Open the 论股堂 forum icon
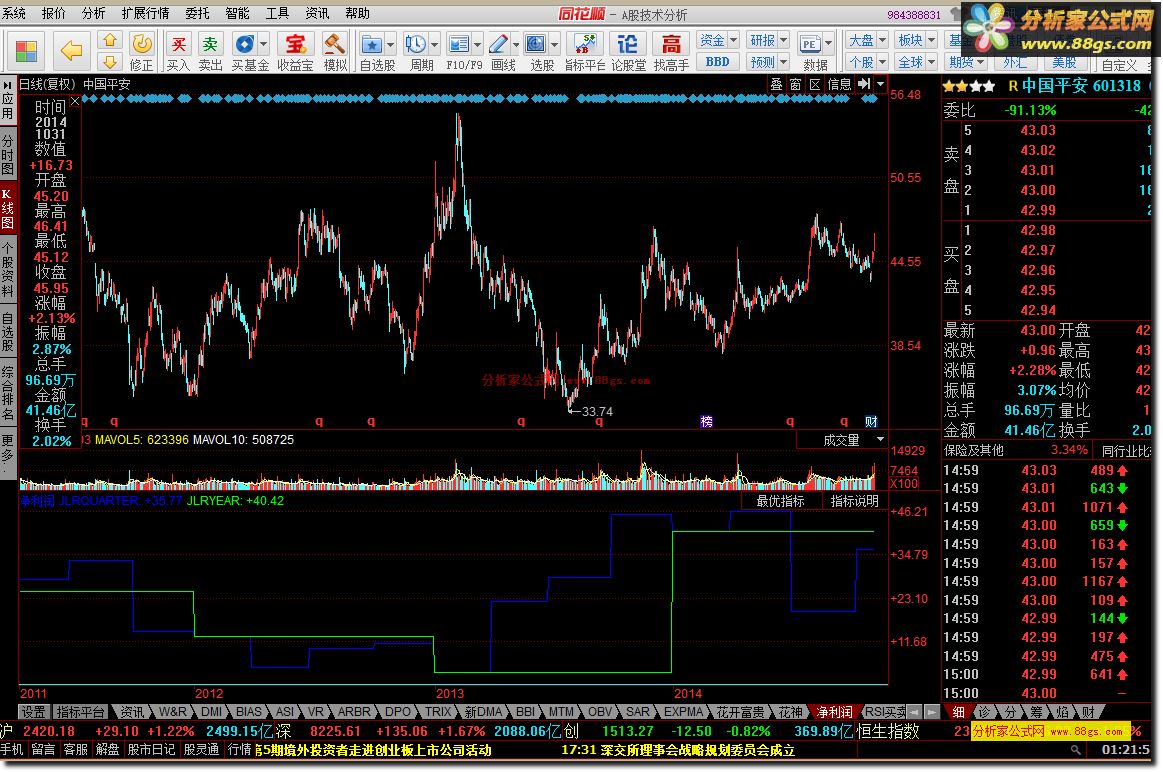The image size is (1163, 772). click(627, 44)
